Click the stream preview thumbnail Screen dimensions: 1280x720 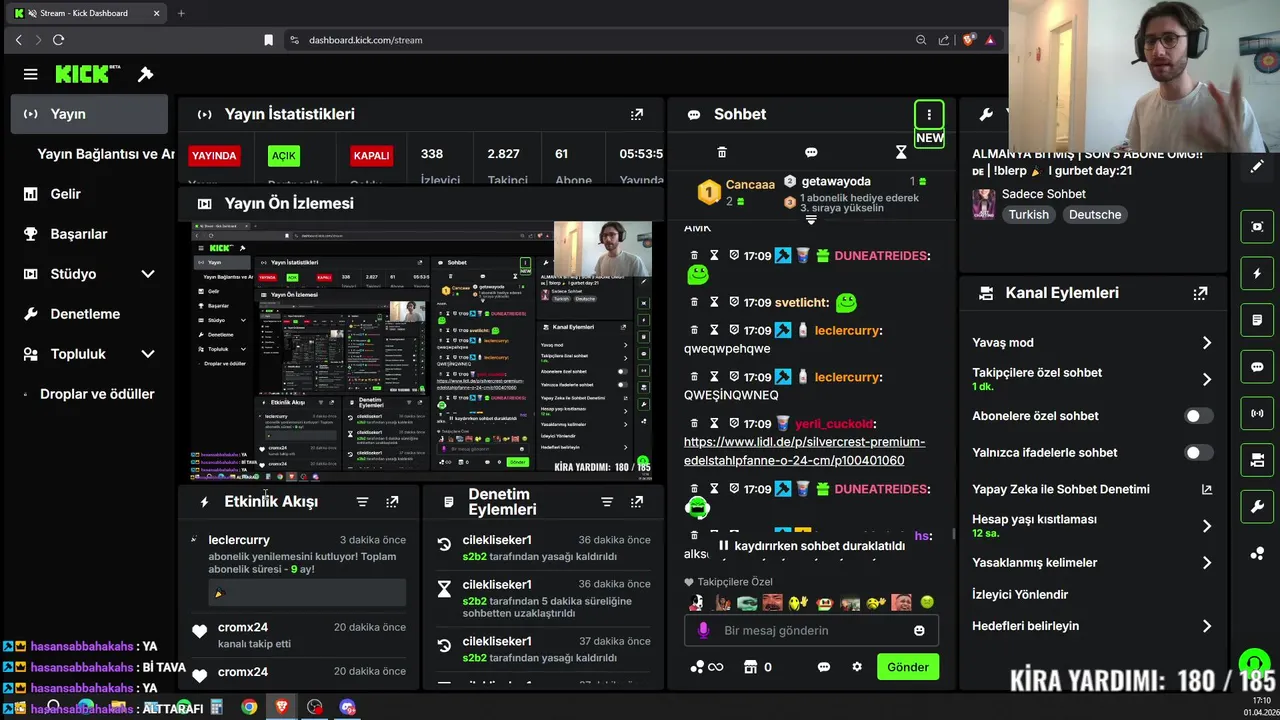tap(421, 351)
